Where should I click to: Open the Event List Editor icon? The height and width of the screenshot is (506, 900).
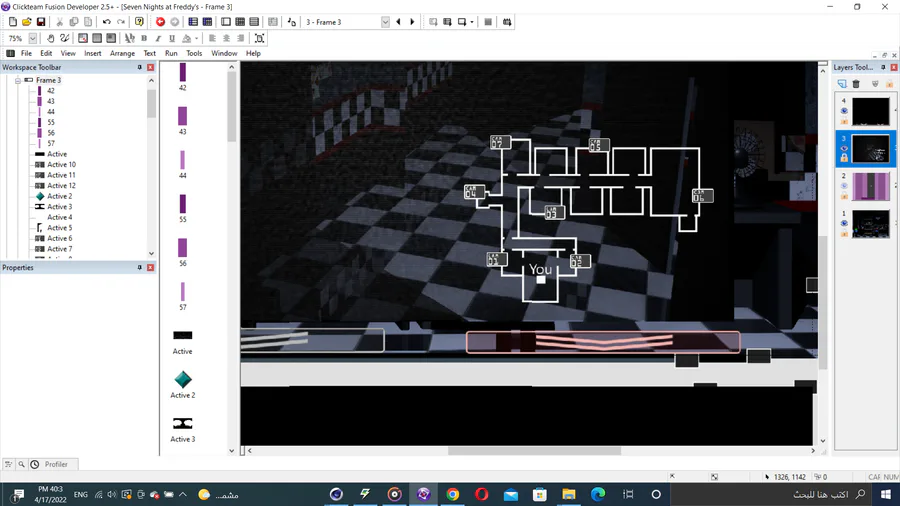click(254, 22)
